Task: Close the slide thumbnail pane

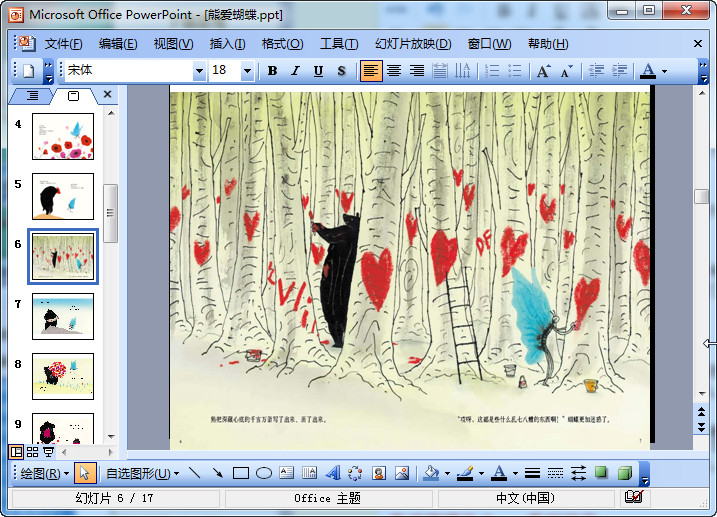Action: [107, 94]
